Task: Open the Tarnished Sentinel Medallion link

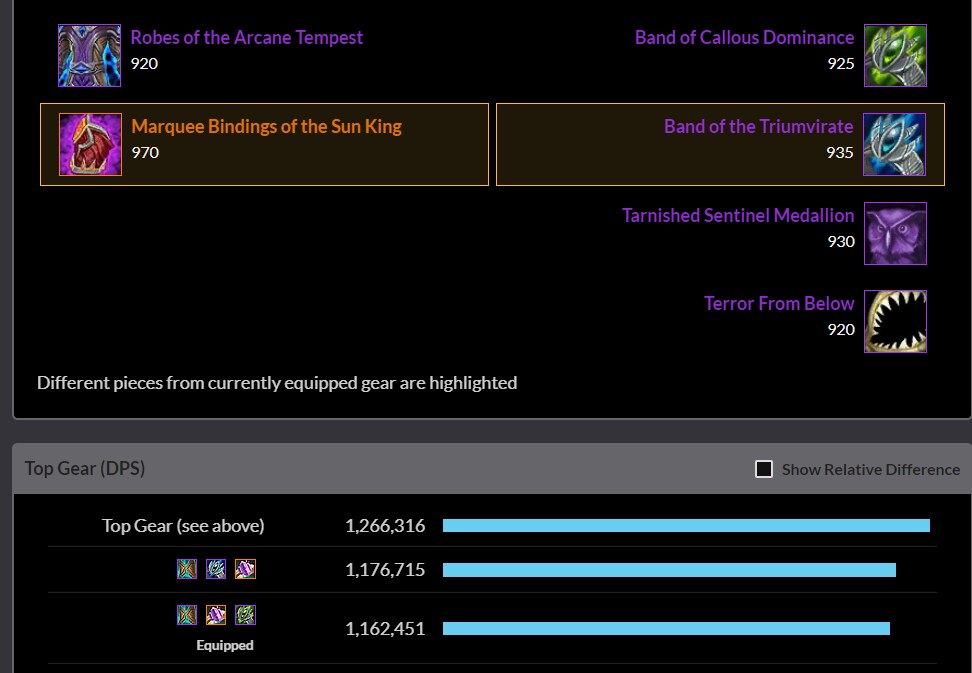Action: click(x=738, y=216)
